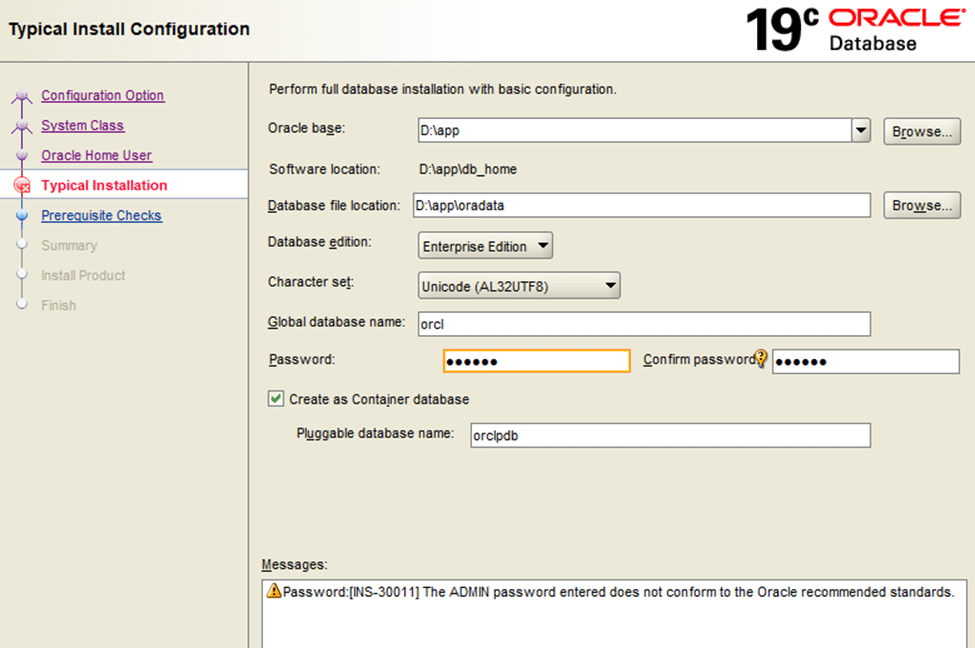Click the Typical Installation current step icon
975x648 pixels.
[x=22, y=185]
